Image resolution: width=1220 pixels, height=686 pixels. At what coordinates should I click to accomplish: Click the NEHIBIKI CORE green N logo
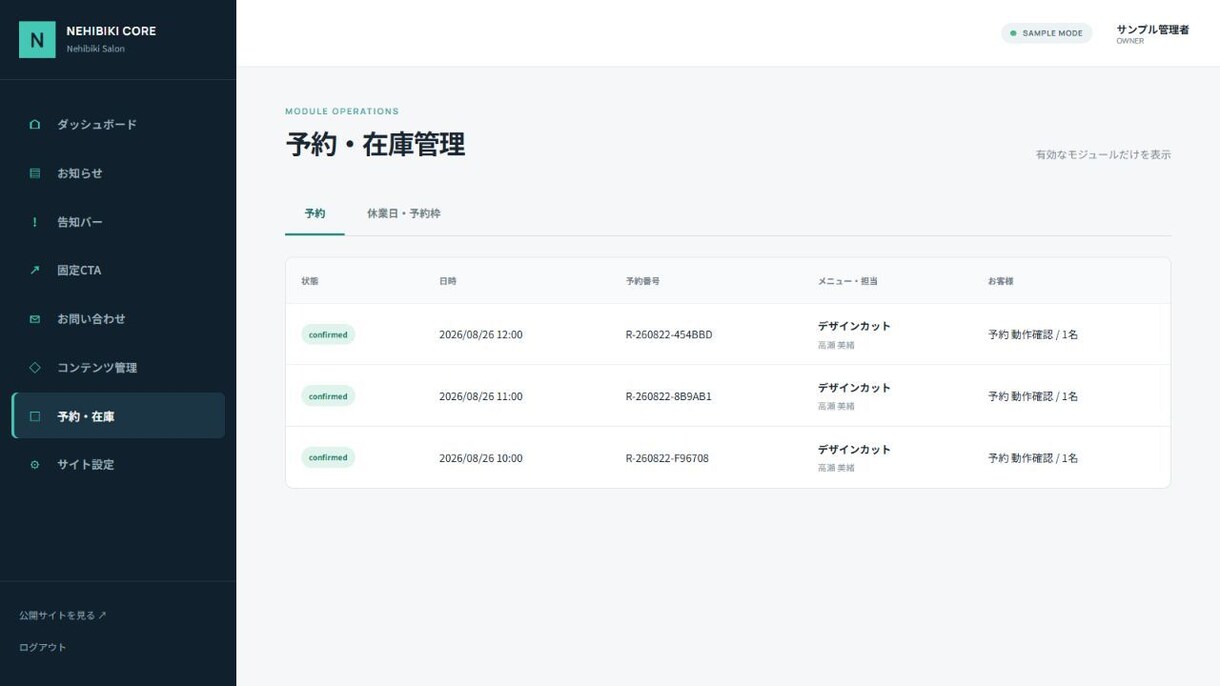[x=37, y=39]
